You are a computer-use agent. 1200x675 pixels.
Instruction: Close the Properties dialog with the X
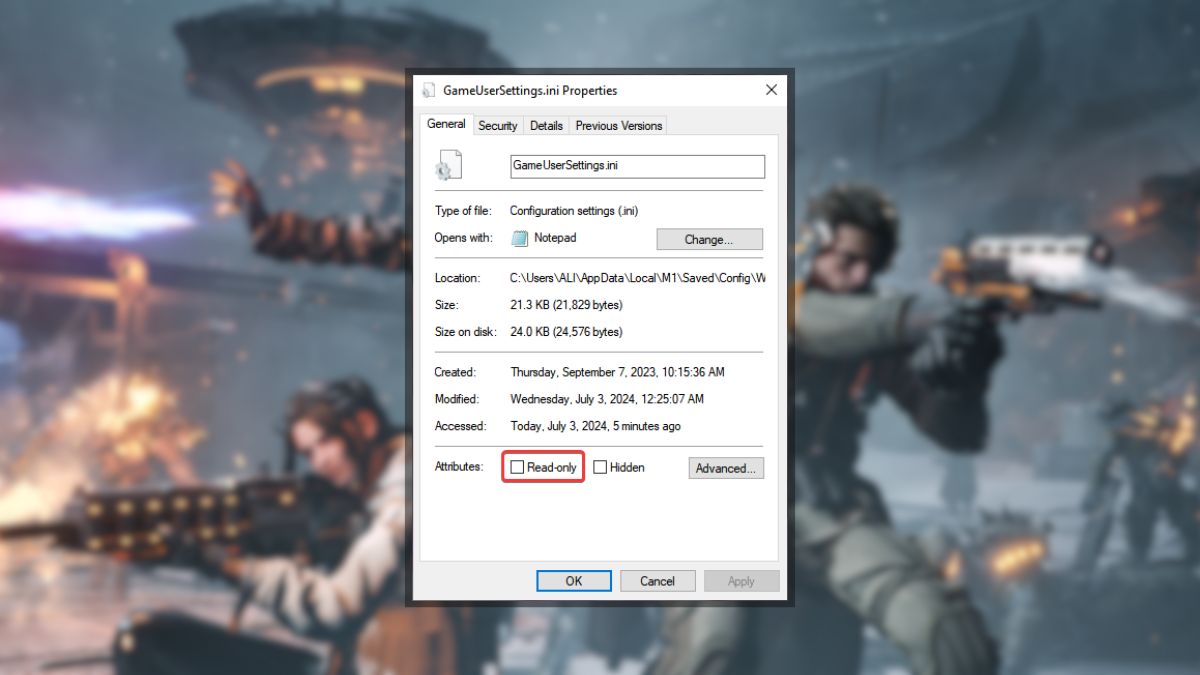pos(770,89)
